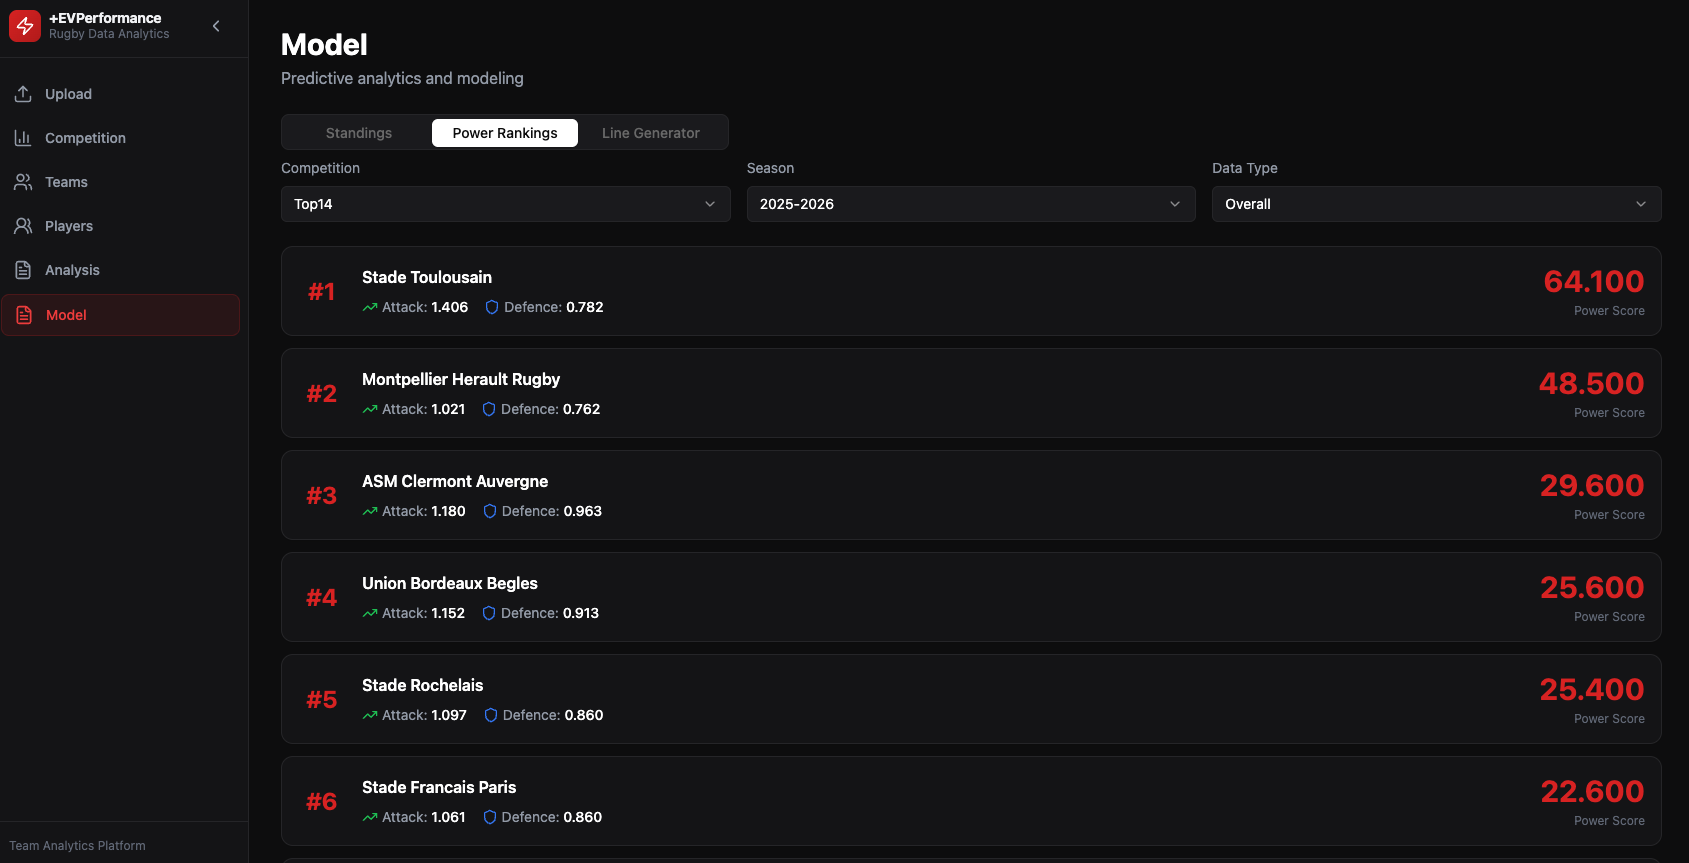Click Stade Toulousain attack trend icon
1689x863 pixels.
click(x=370, y=307)
